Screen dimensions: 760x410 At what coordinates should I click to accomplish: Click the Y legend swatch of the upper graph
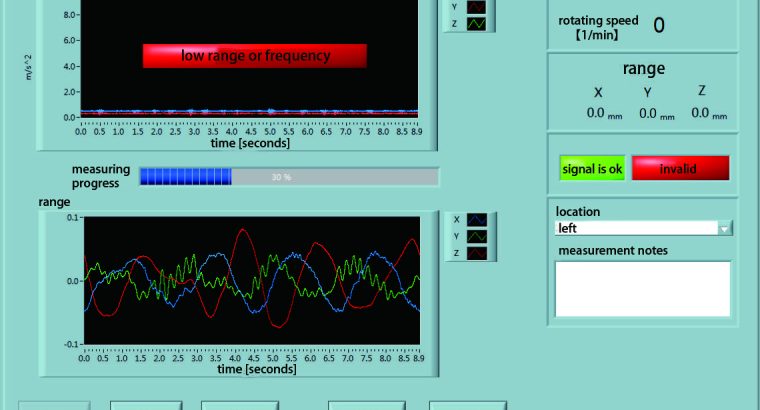pyautogui.click(x=476, y=7)
